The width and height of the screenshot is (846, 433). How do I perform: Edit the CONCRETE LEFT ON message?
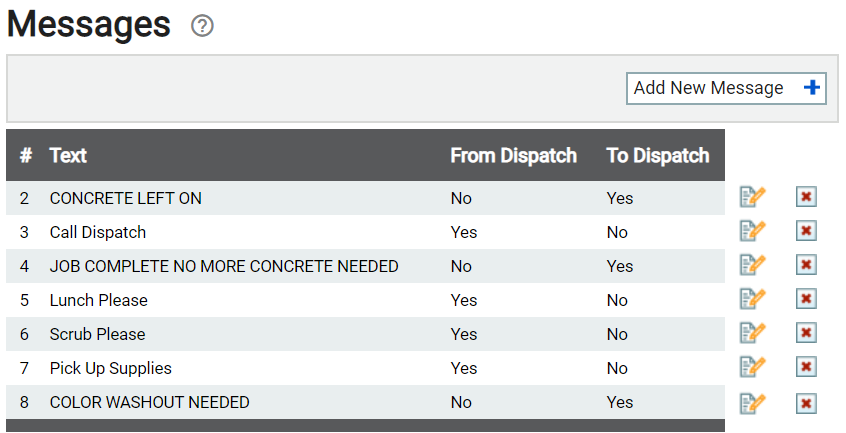click(753, 197)
